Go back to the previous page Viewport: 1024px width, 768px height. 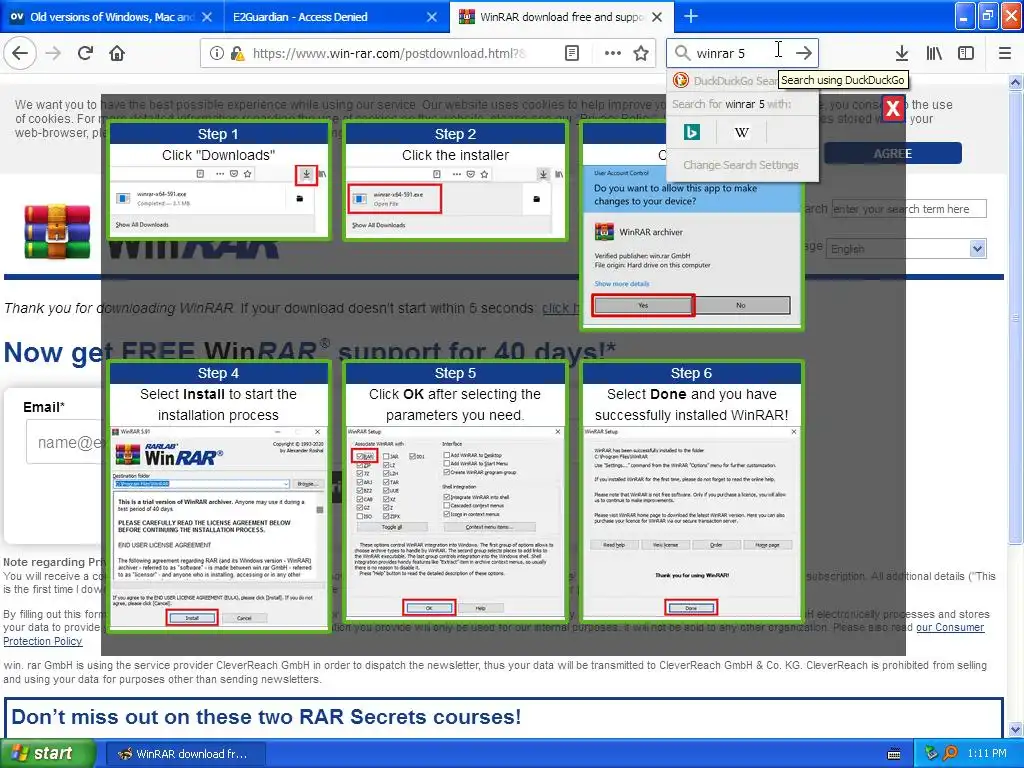click(20, 53)
